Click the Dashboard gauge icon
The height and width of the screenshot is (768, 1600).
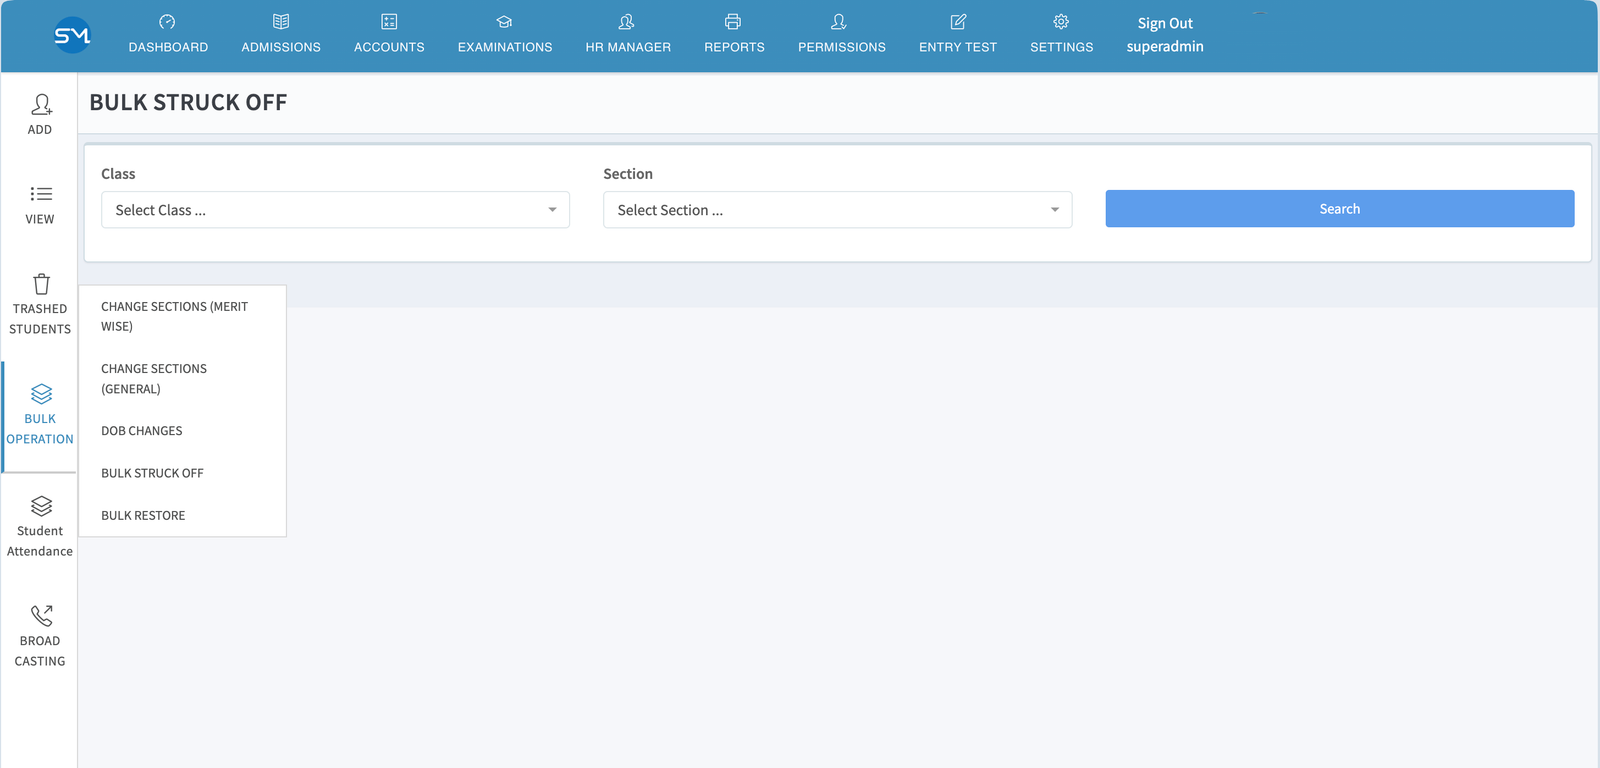click(x=168, y=22)
